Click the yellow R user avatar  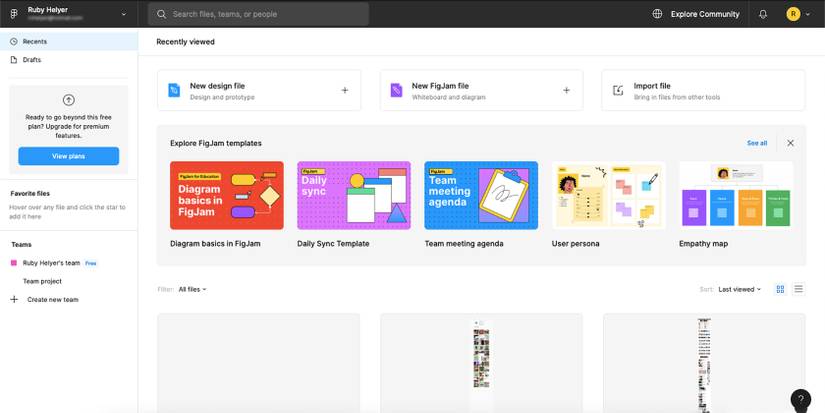[793, 14]
